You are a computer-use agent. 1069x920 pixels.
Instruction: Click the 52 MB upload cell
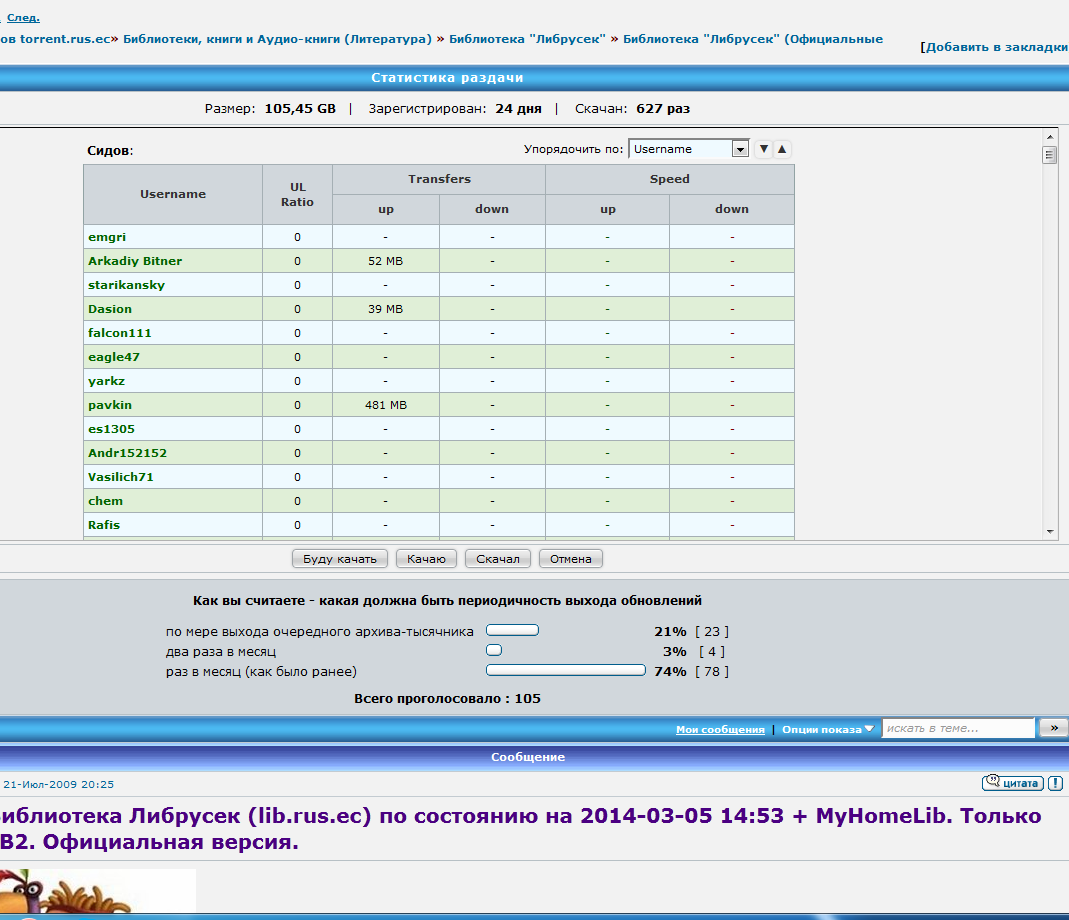[385, 261]
